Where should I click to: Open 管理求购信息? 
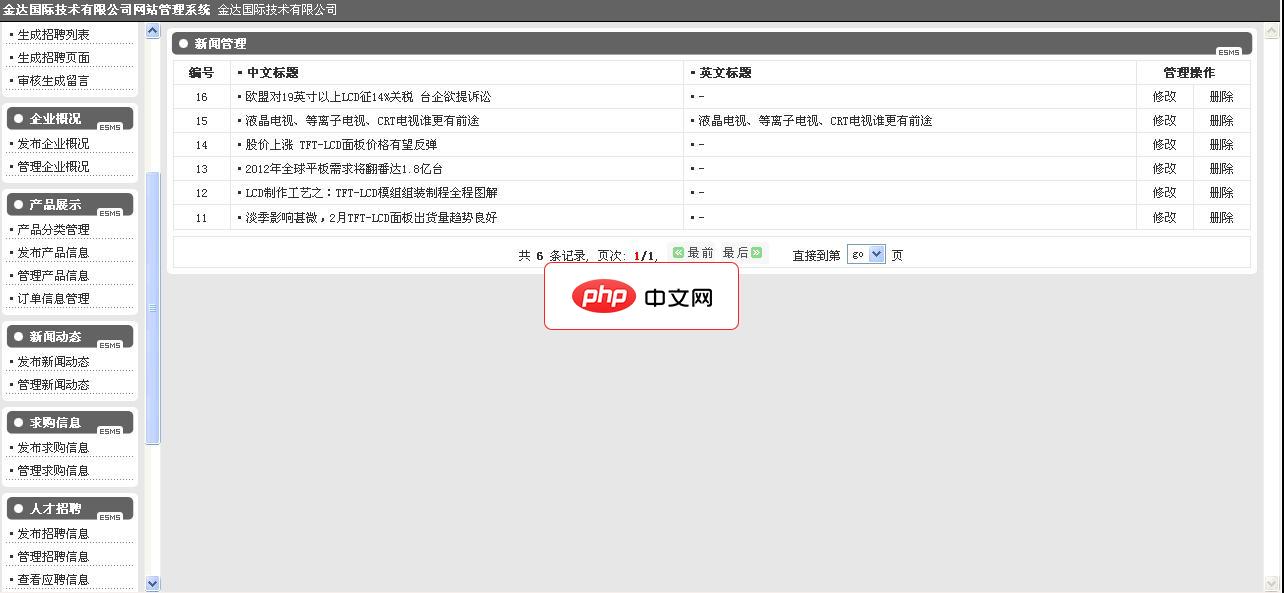[x=53, y=471]
